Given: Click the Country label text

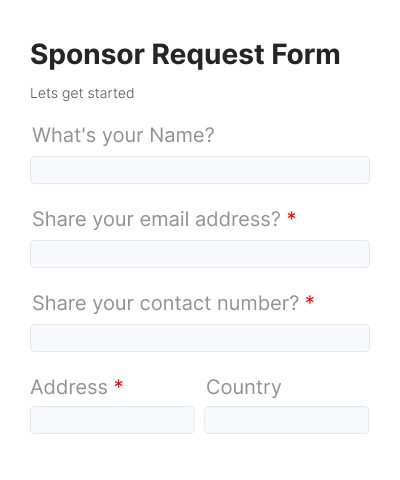Looking at the screenshot, I should (244, 388).
